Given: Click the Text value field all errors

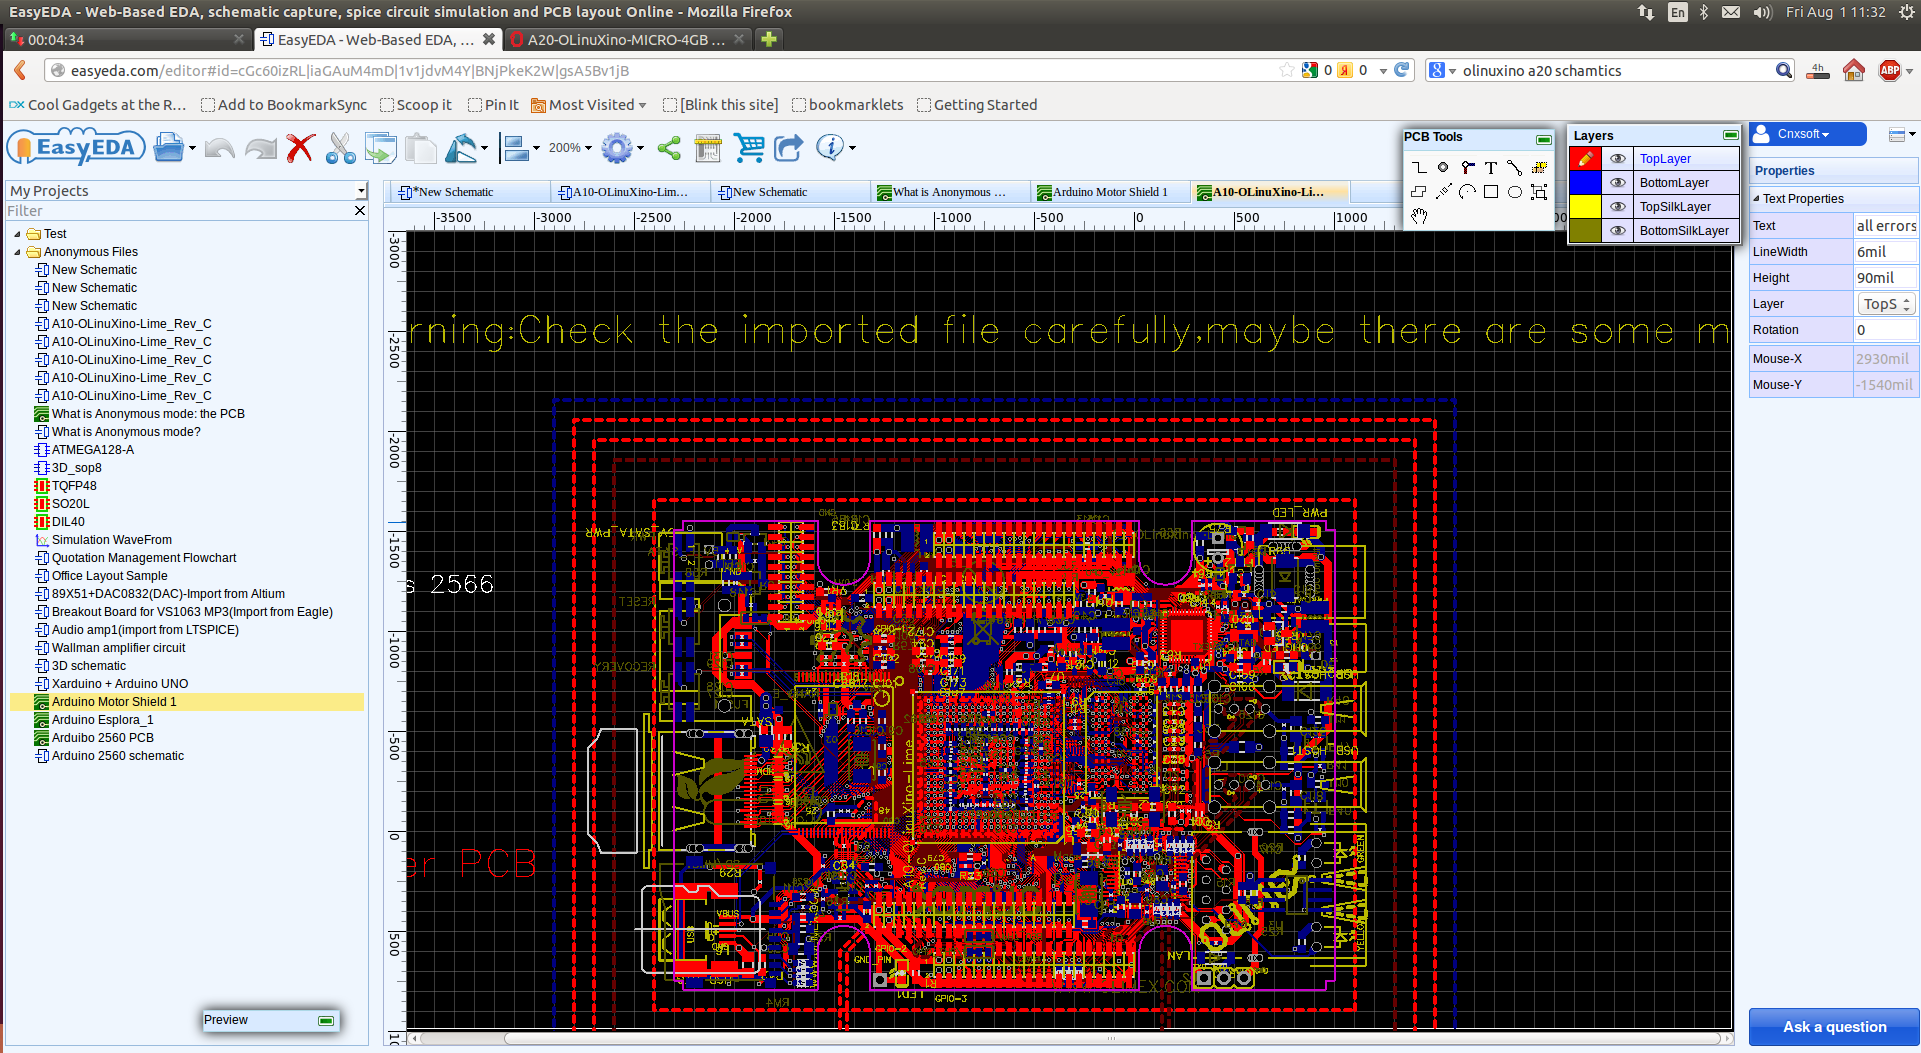Looking at the screenshot, I should [x=1885, y=226].
